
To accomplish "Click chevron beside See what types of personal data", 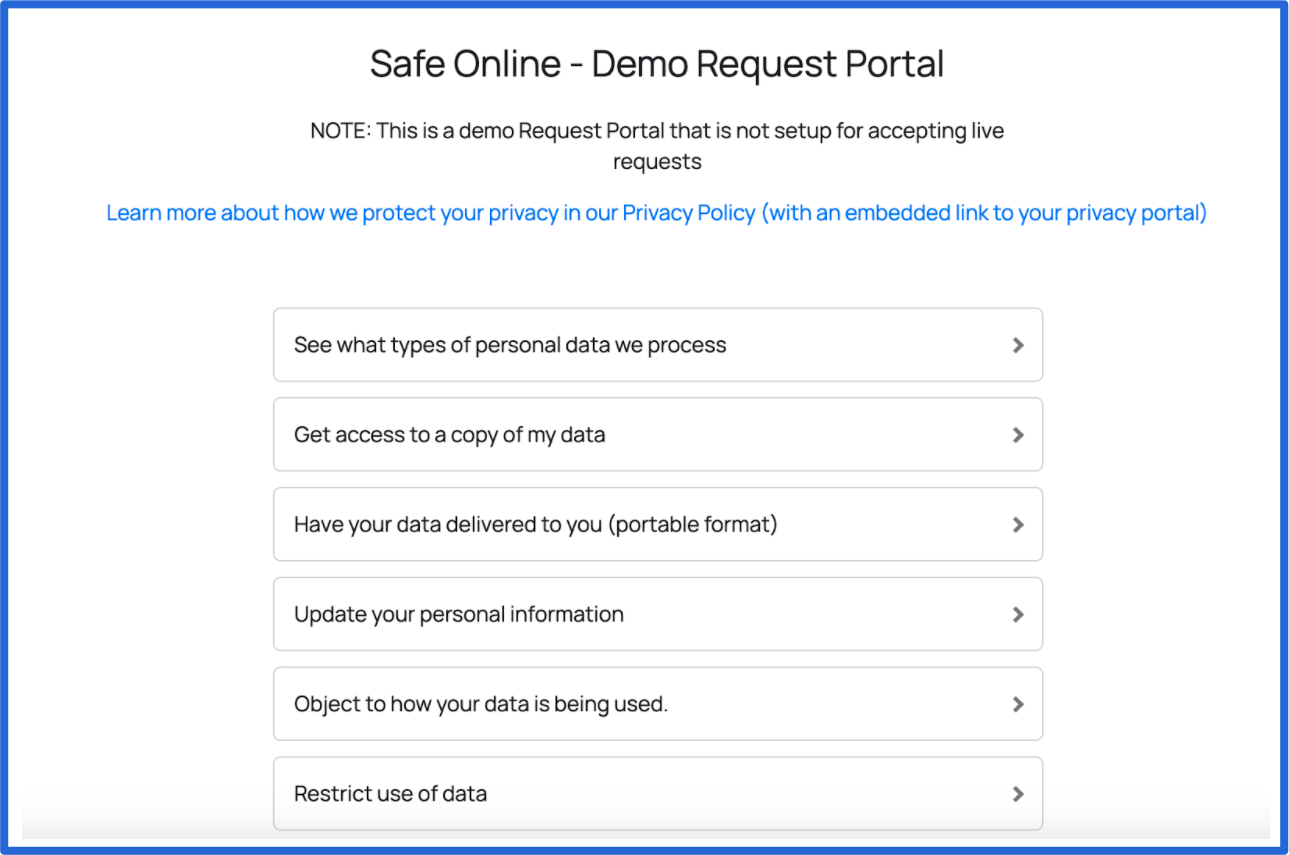I will (x=1018, y=345).
